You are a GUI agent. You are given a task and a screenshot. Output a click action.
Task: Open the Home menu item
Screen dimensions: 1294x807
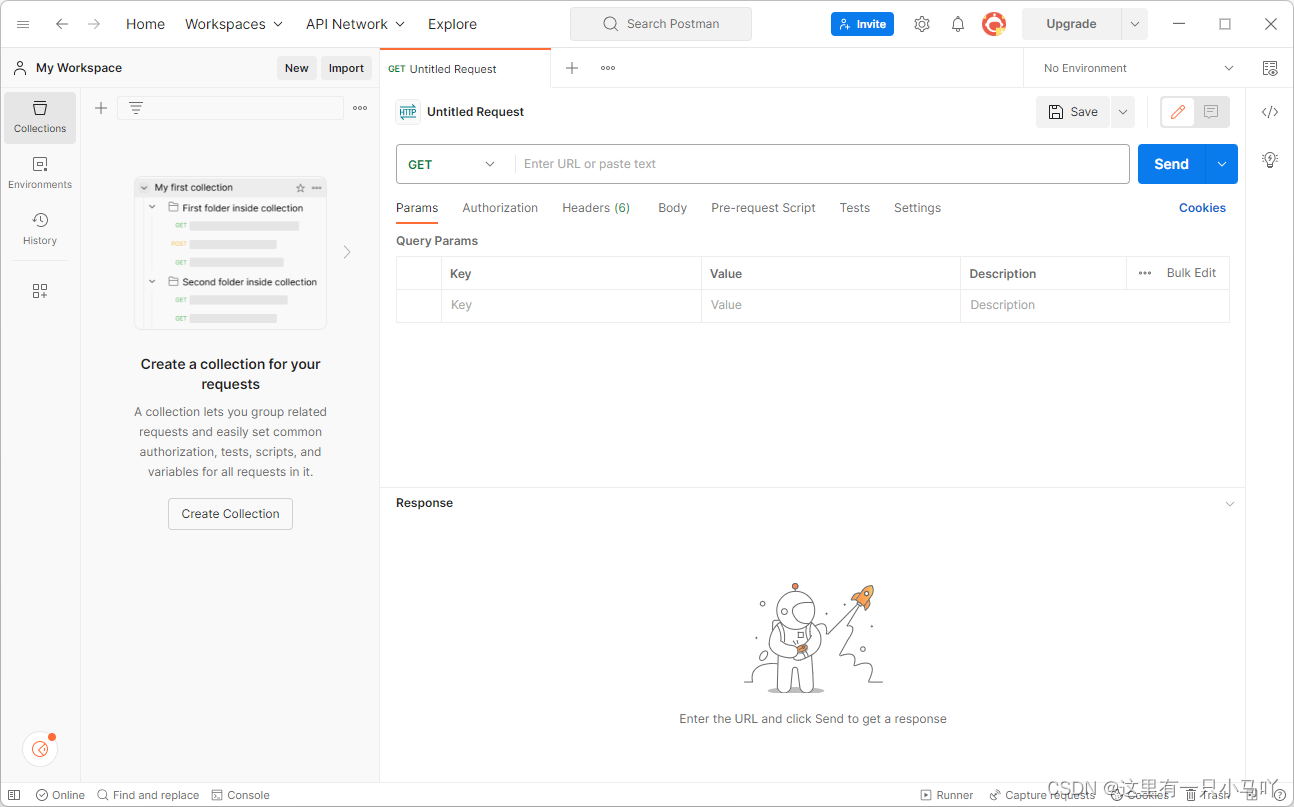[x=145, y=24]
